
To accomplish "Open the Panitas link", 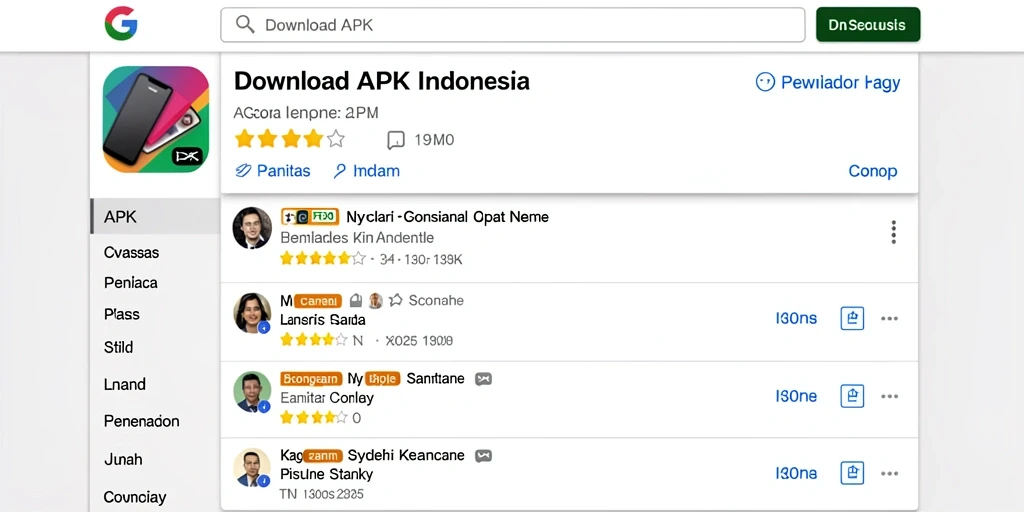I will [x=272, y=171].
